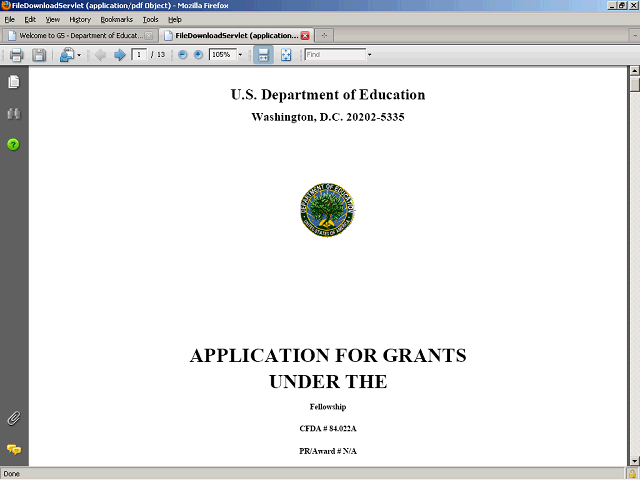Open the binoculars search panel
Viewport: 640px width, 480px height.
(x=14, y=113)
